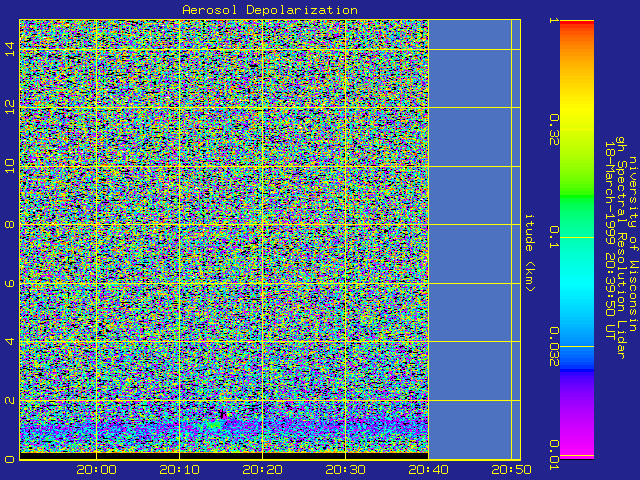Click the 0.32 color scale label
This screenshot has width=640, height=480.
point(553,128)
